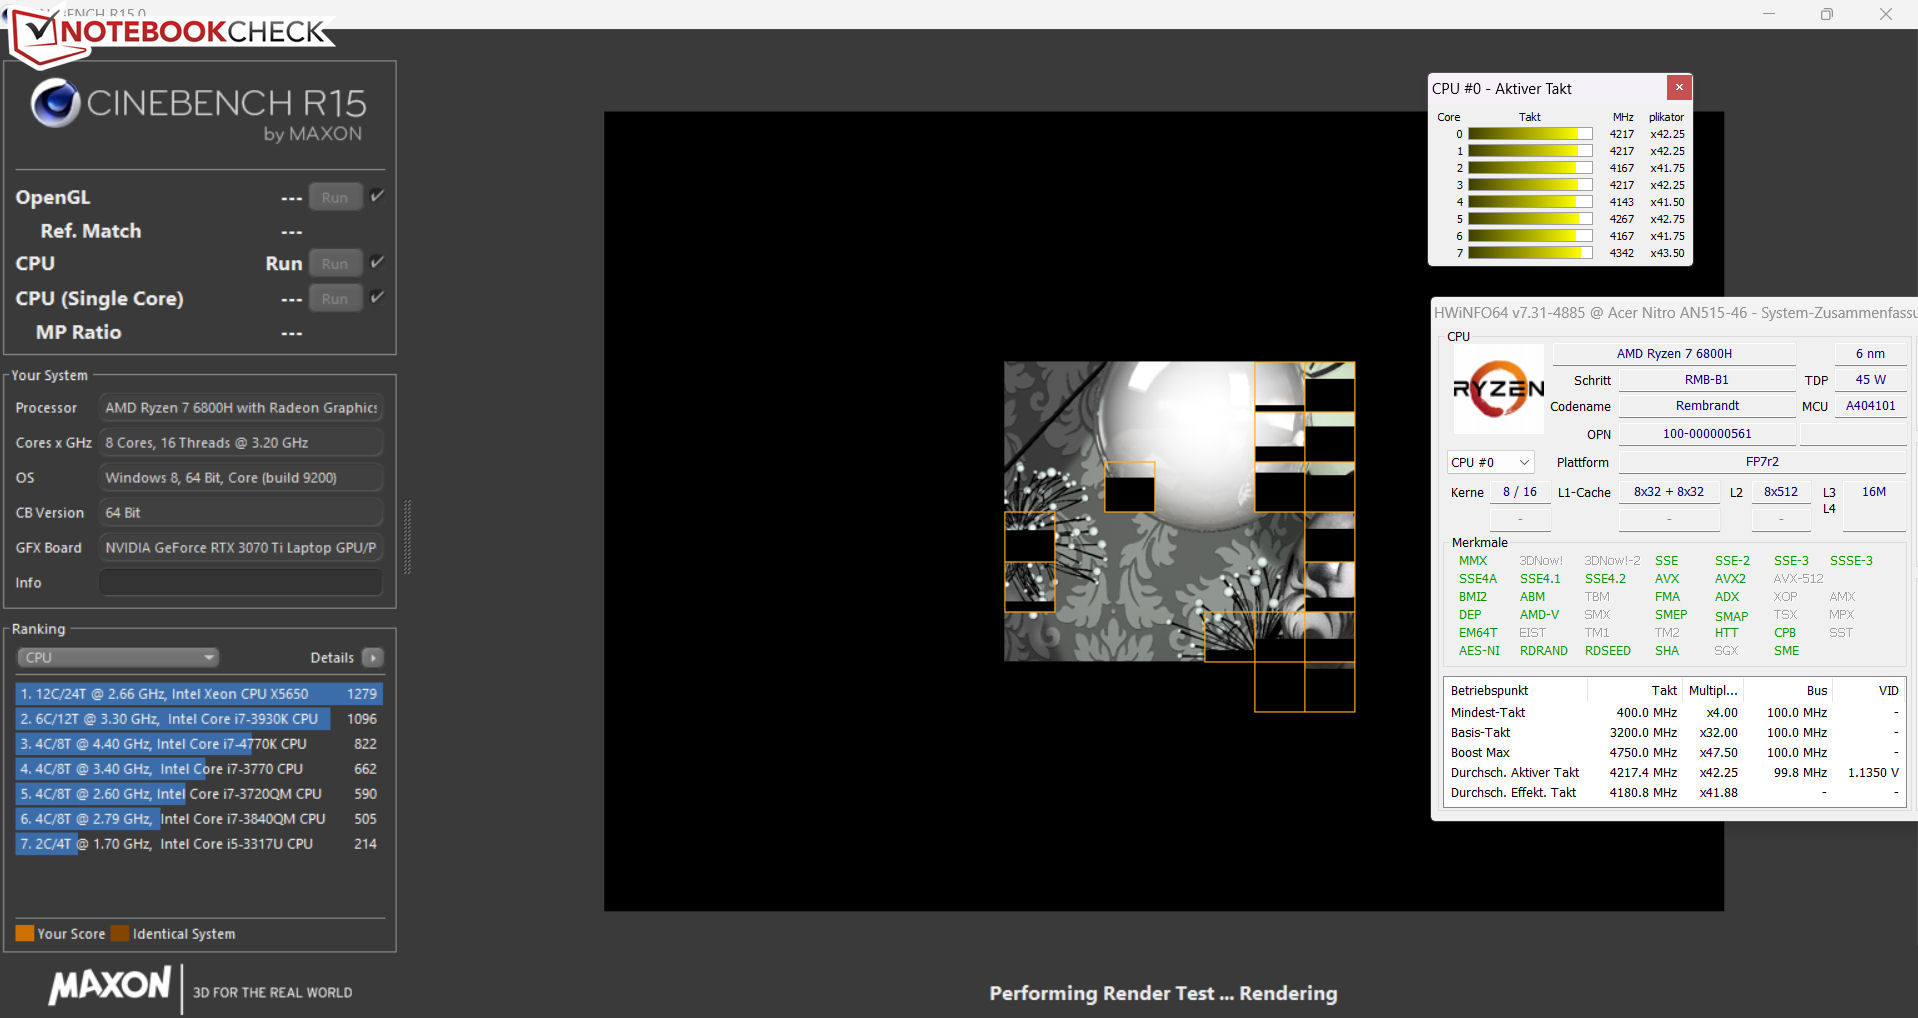Toggle the CPU (Single Core) checkbox
The height and width of the screenshot is (1018, 1918).
point(377,297)
